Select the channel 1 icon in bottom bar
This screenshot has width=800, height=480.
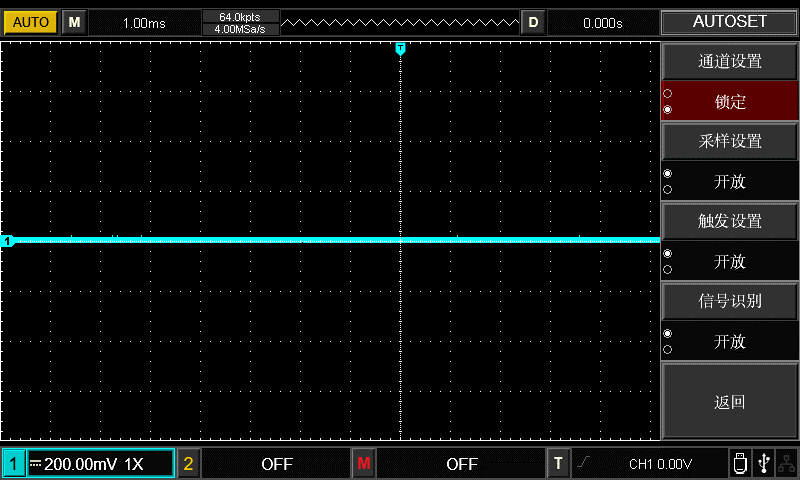14,464
